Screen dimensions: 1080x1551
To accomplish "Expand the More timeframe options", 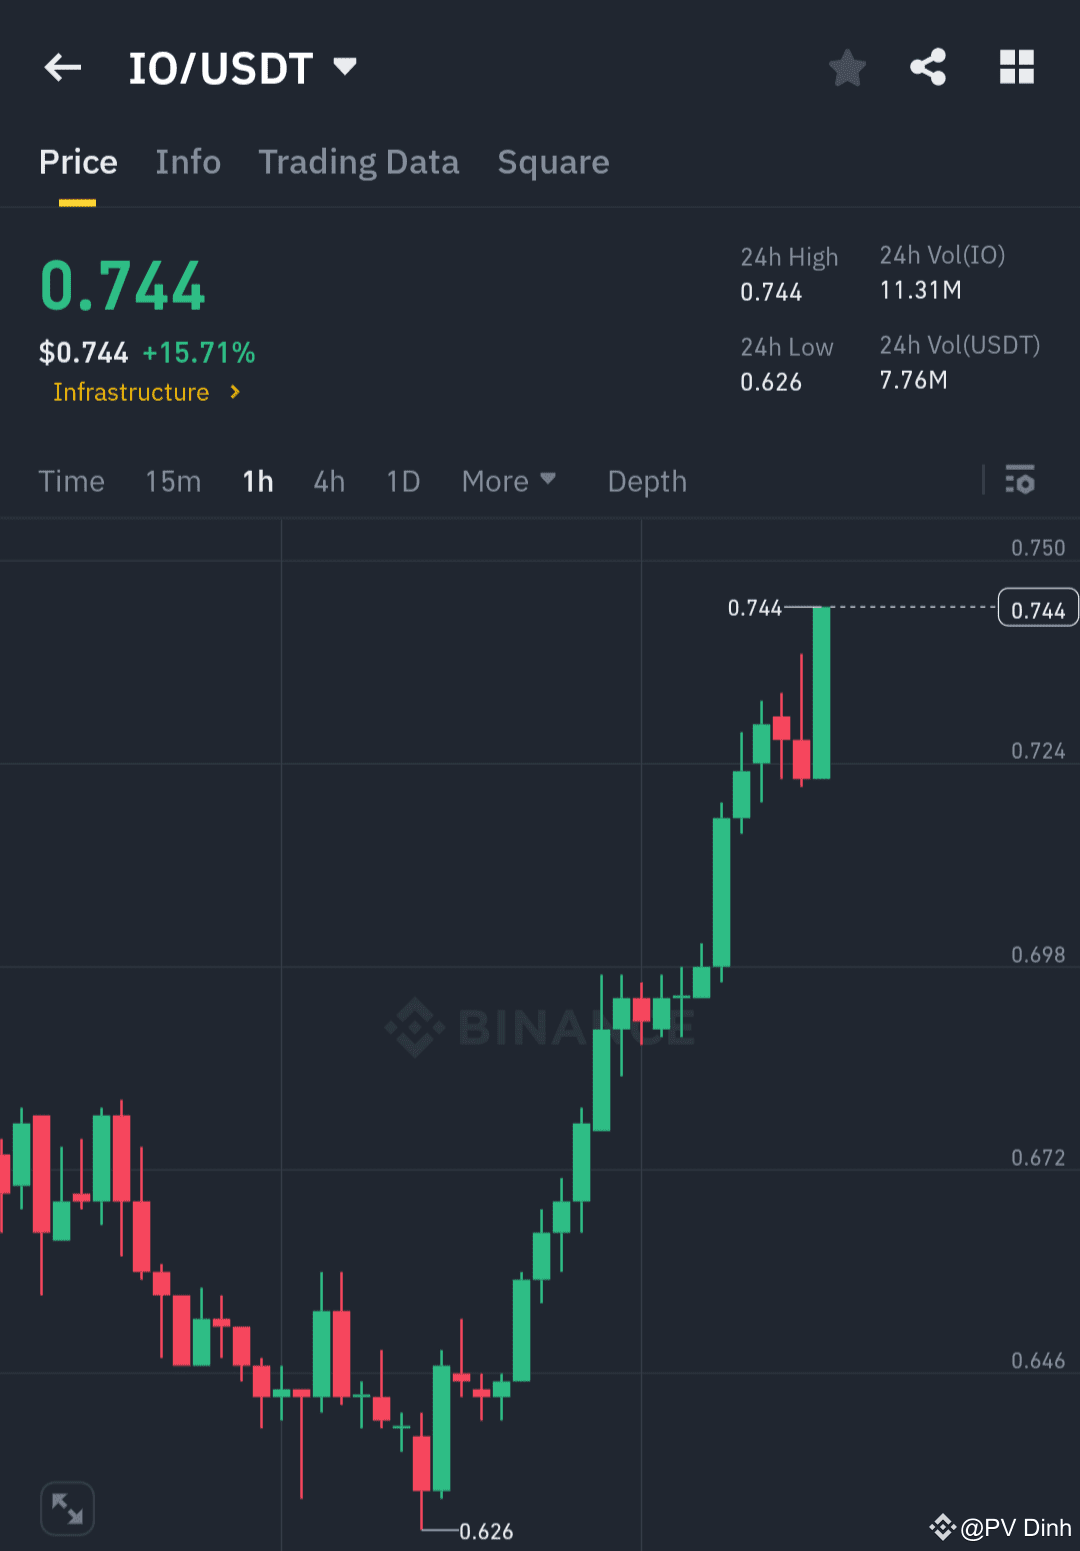I will (509, 481).
